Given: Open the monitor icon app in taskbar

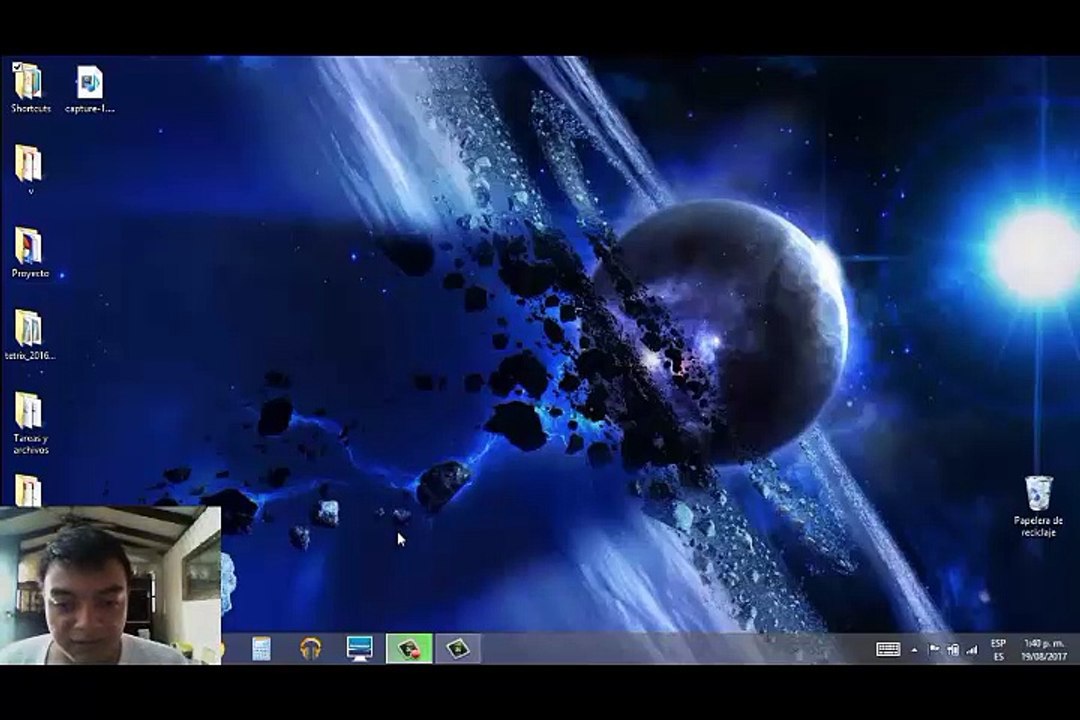Looking at the screenshot, I should click(x=360, y=649).
